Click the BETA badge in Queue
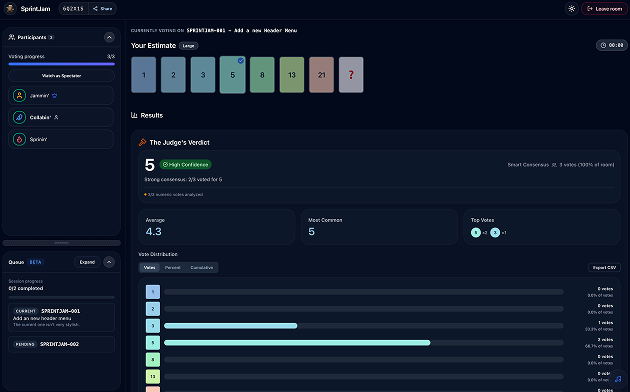This screenshot has height=392, width=630. point(35,262)
